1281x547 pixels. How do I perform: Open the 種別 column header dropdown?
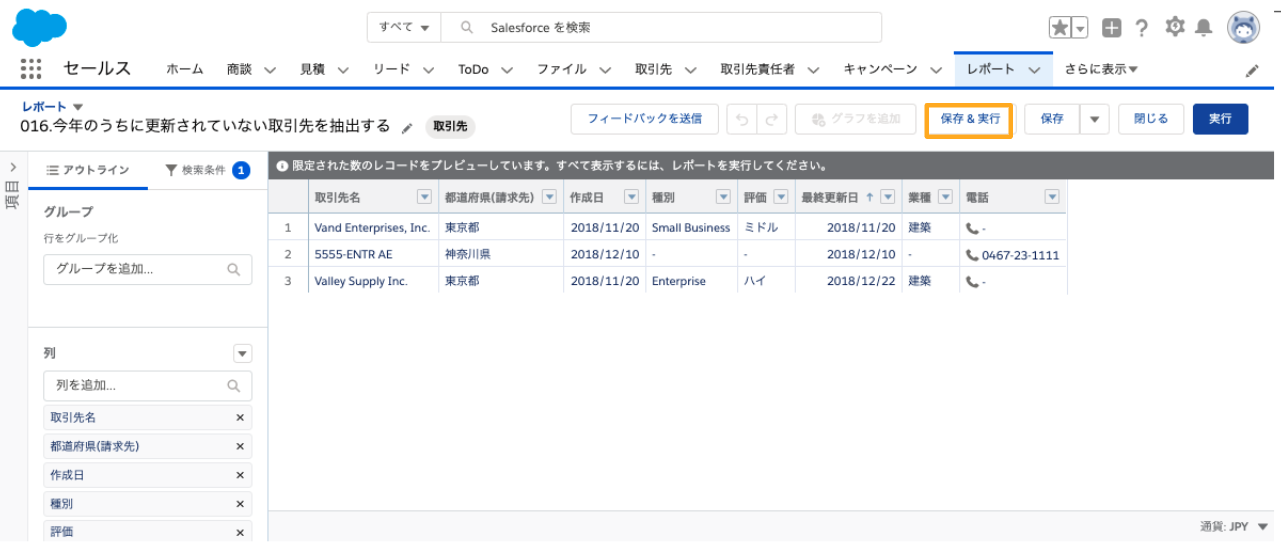pyautogui.click(x=723, y=198)
